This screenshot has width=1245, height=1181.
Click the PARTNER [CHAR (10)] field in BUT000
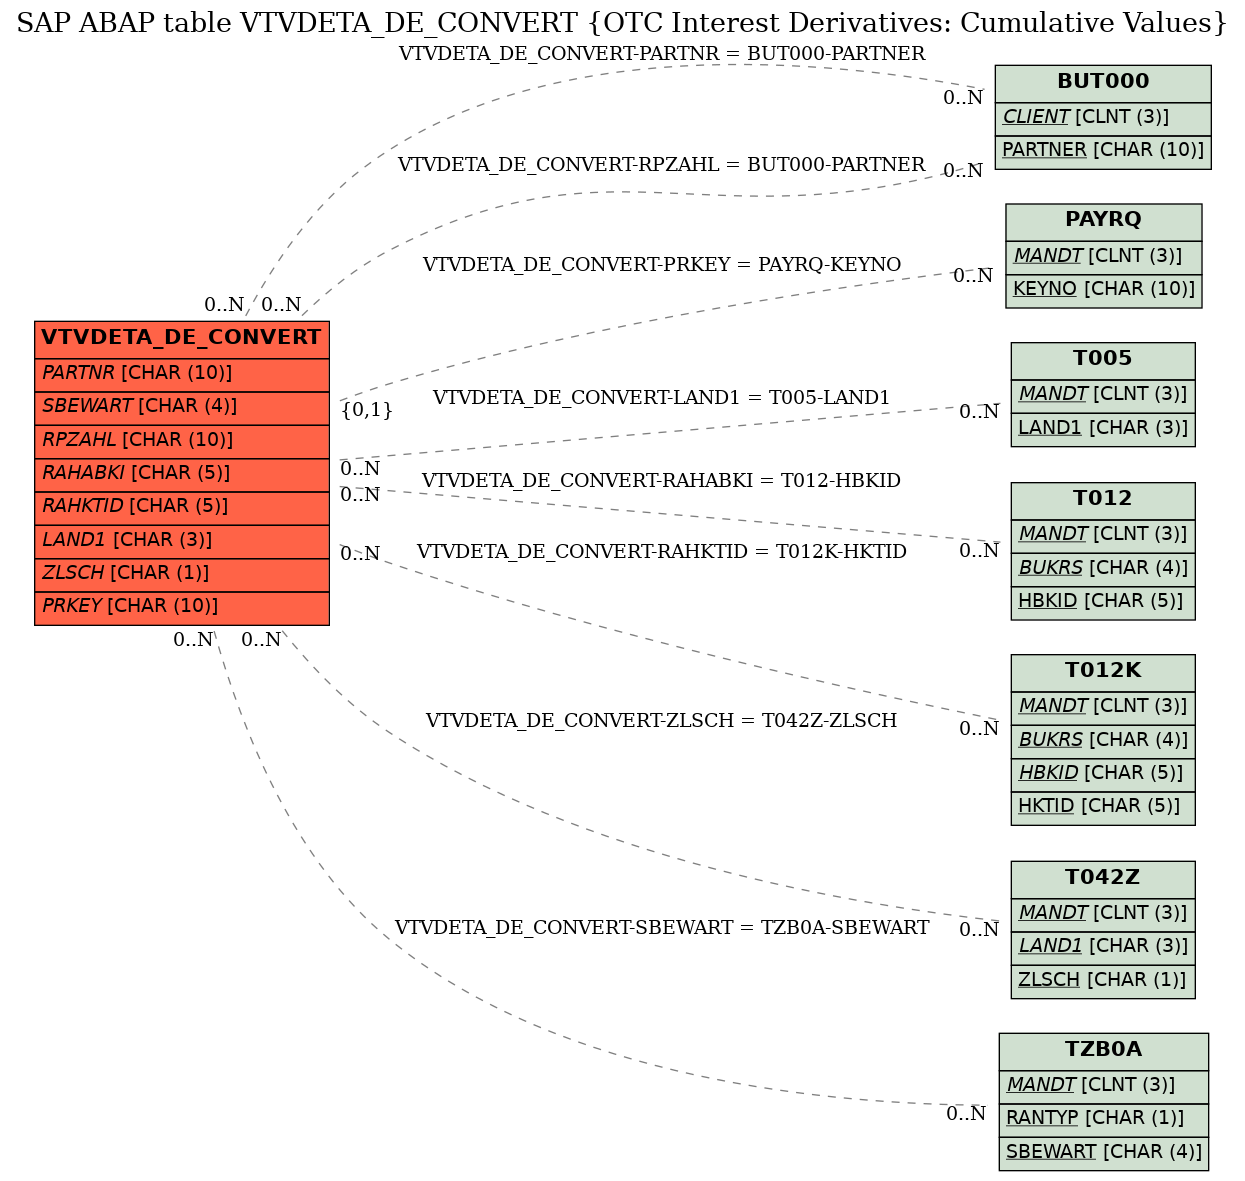tap(1103, 151)
